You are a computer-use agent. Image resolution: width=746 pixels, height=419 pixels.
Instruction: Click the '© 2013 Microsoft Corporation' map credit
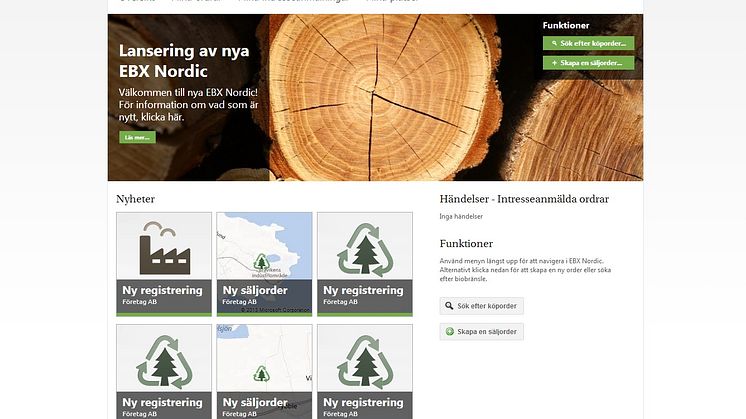(276, 310)
